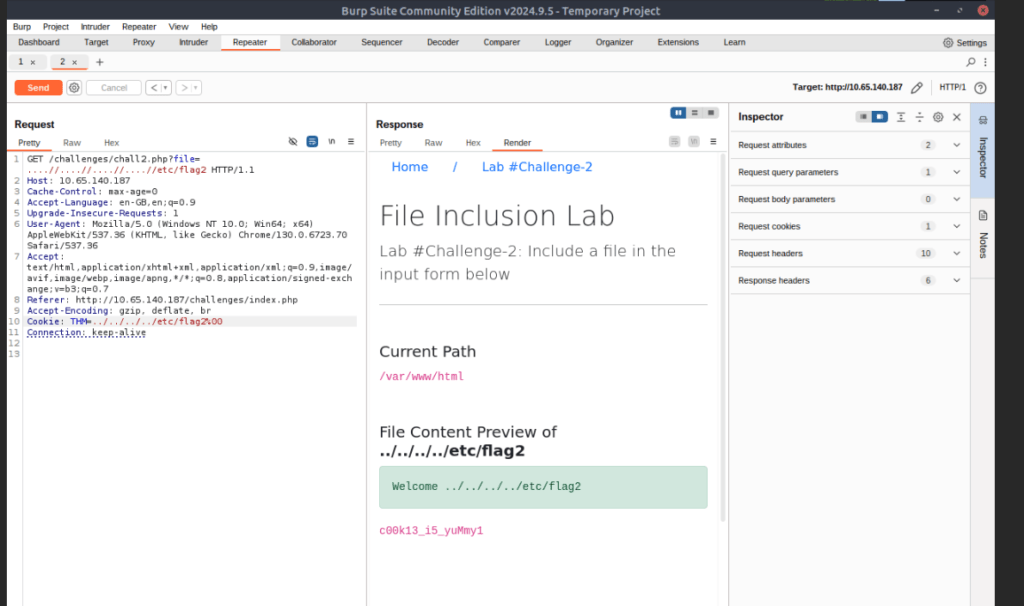Open the Extensions tool tab
This screenshot has width=1024, height=606.
(678, 42)
